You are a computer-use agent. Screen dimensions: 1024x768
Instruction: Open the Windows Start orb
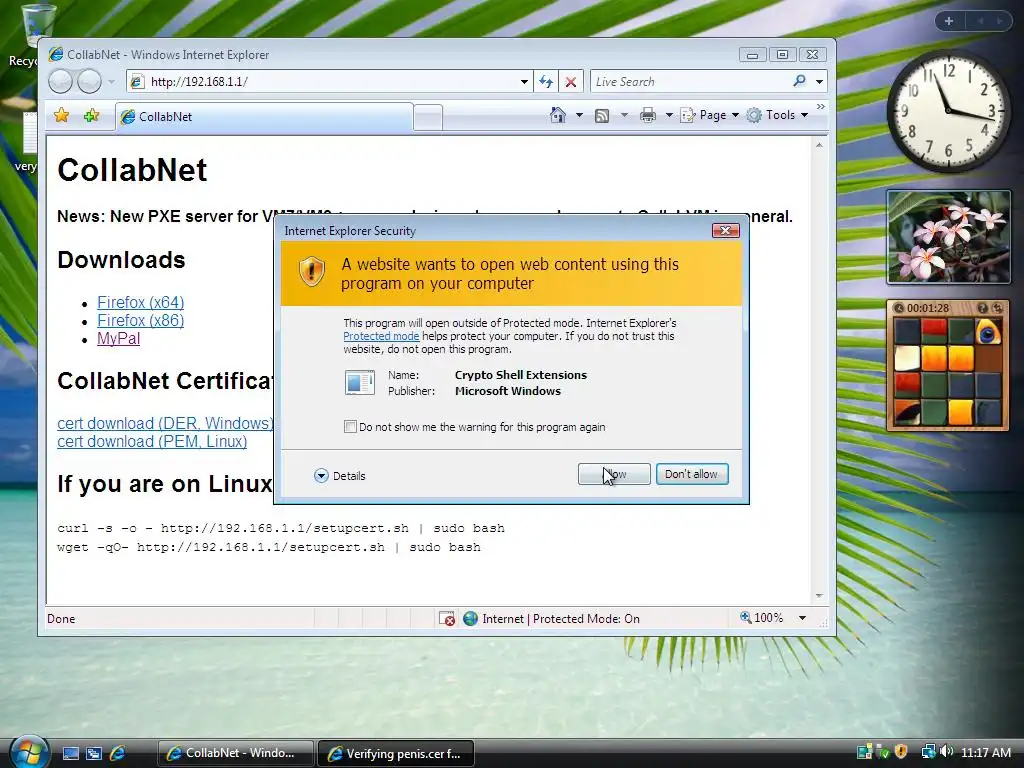click(27, 752)
